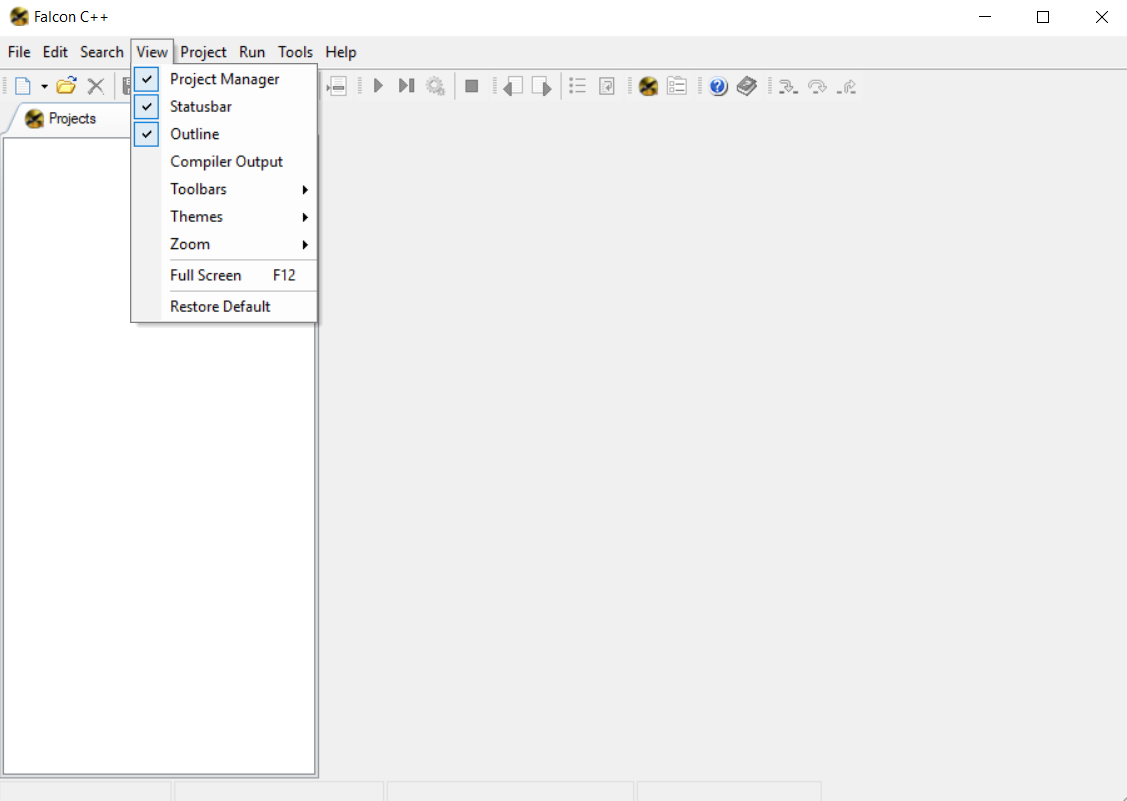Toggle the Outline checkbox off
This screenshot has width=1127, height=801.
coord(195,133)
